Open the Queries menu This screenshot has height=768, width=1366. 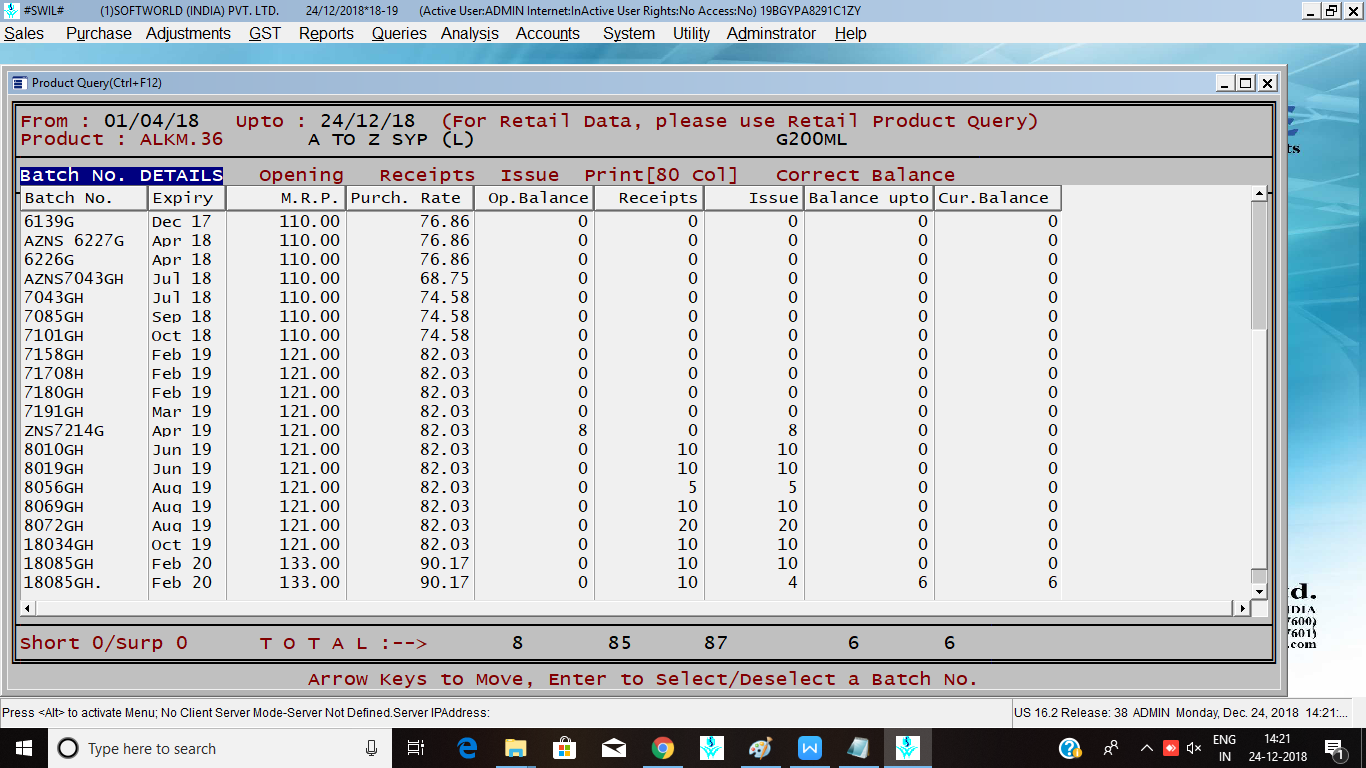click(x=399, y=33)
